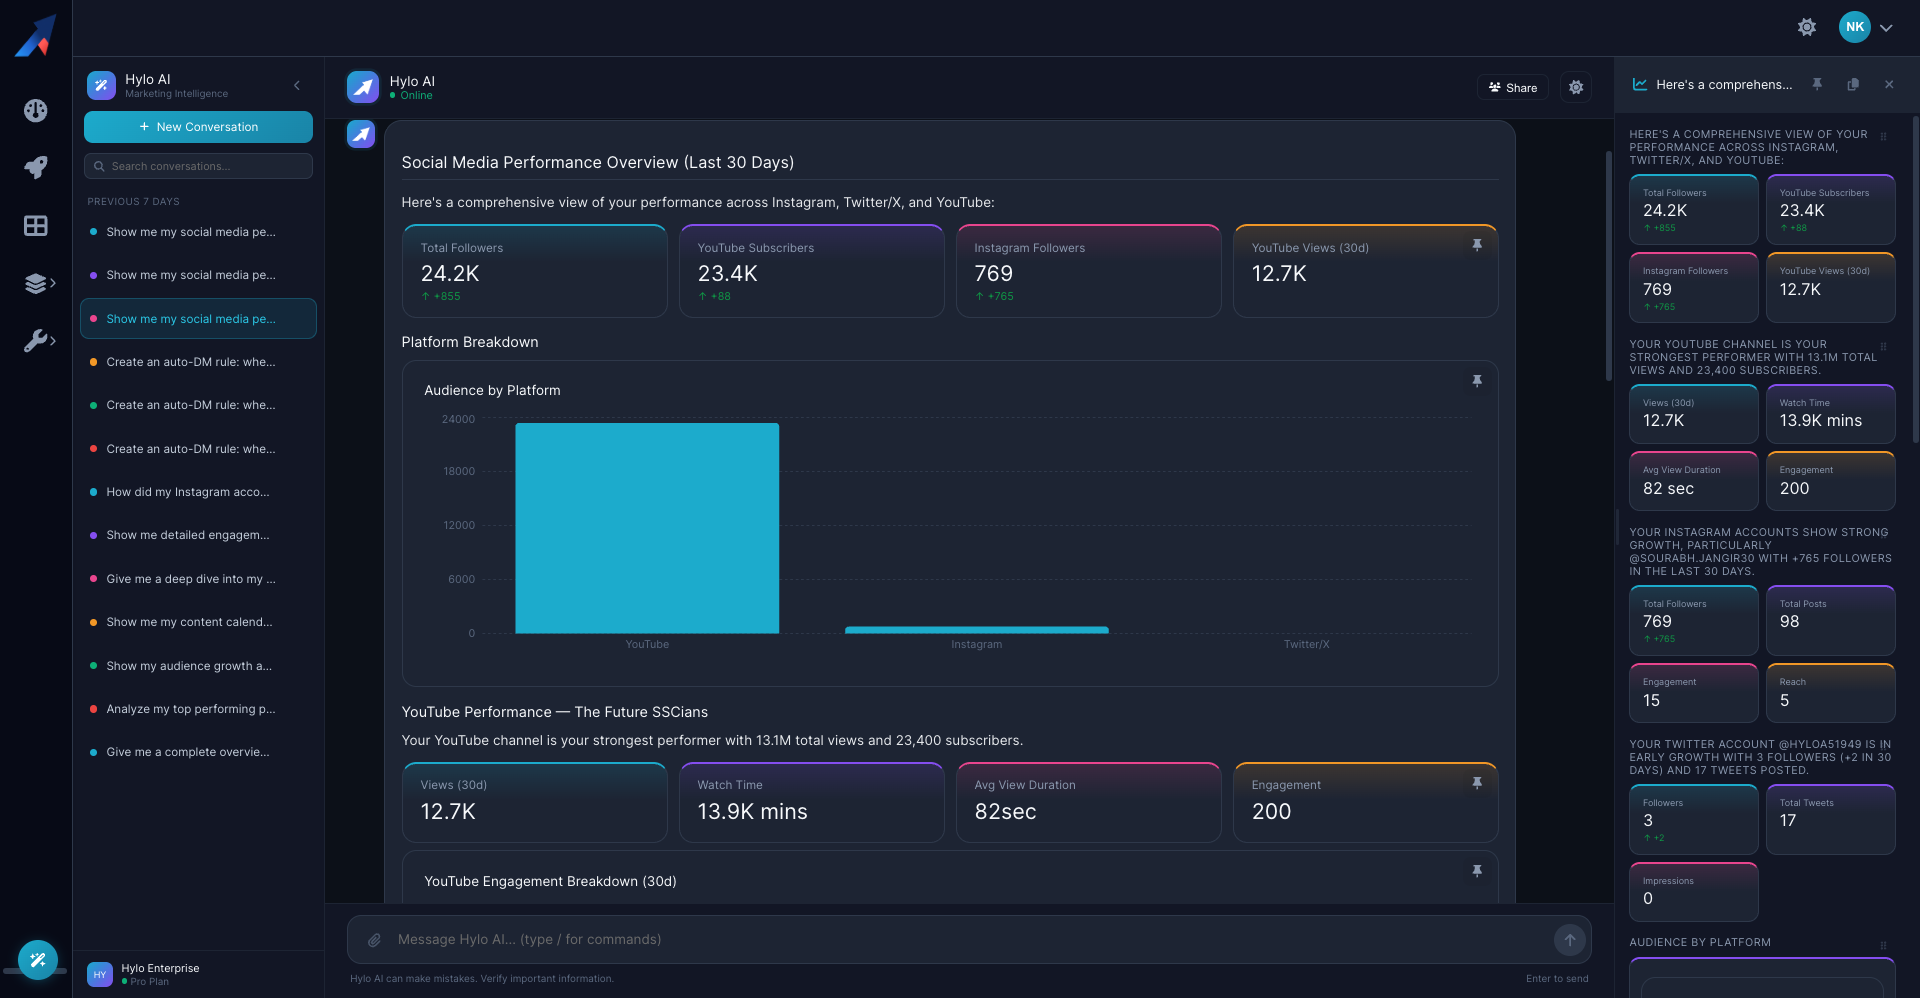Image resolution: width=1920 pixels, height=998 pixels.
Task: Open the dashboard palette icon in left rail
Action: pos(36,111)
